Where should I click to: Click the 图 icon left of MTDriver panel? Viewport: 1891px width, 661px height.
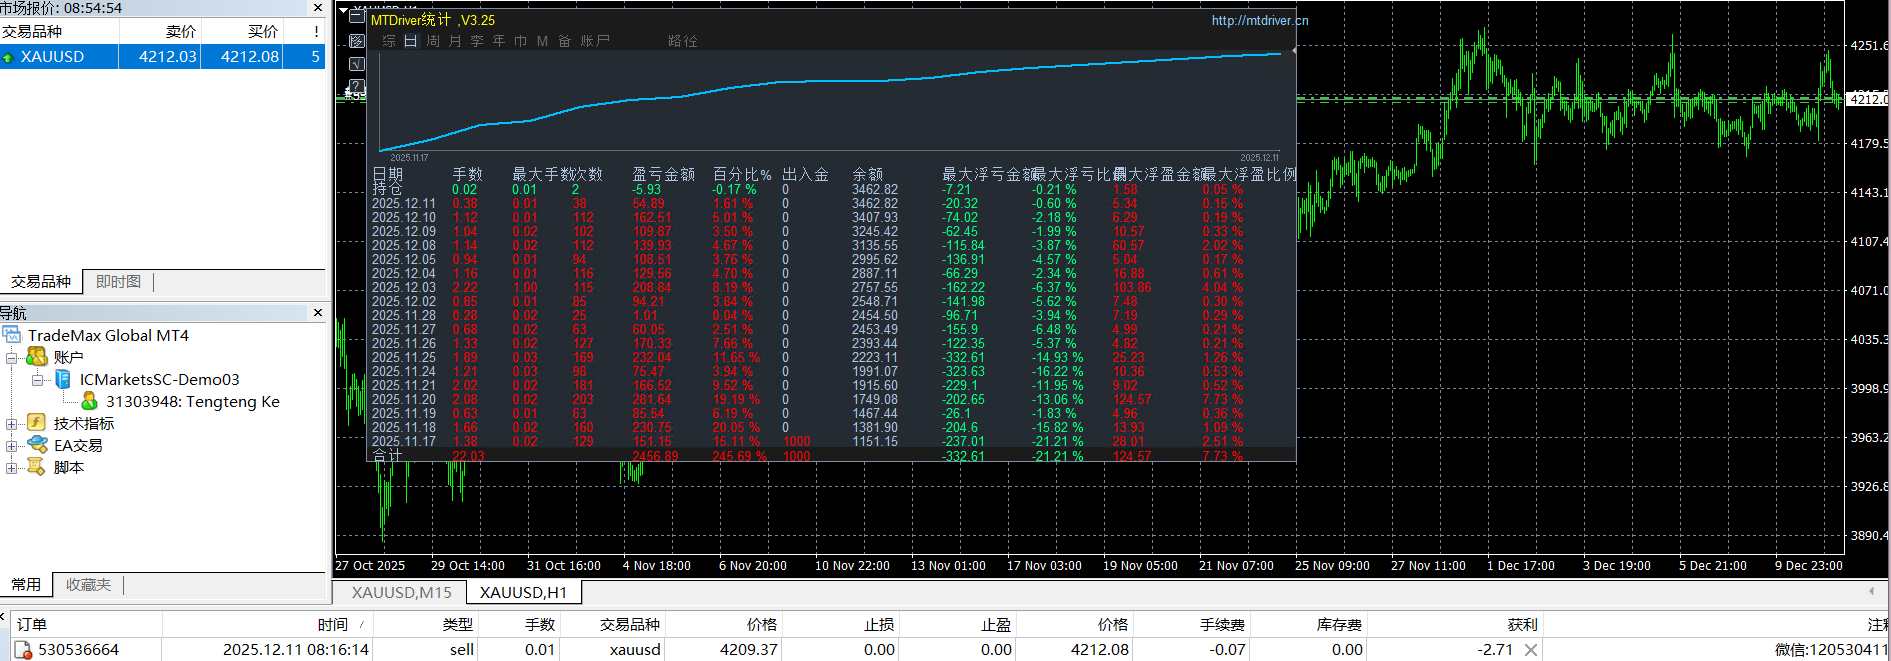(x=357, y=41)
